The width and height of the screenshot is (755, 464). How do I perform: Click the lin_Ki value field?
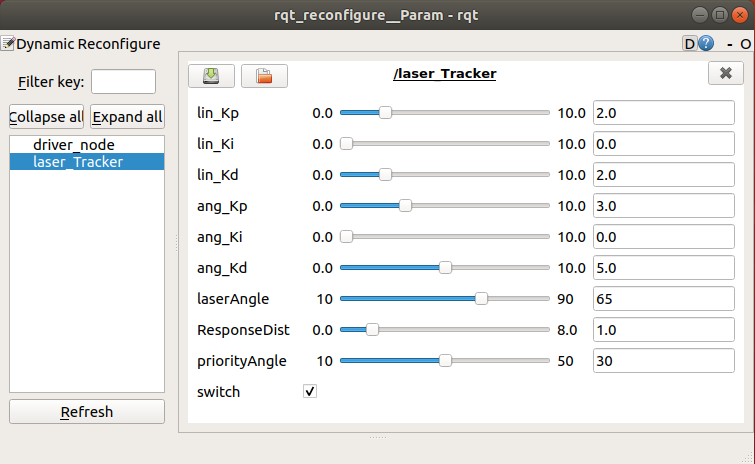[x=664, y=143]
